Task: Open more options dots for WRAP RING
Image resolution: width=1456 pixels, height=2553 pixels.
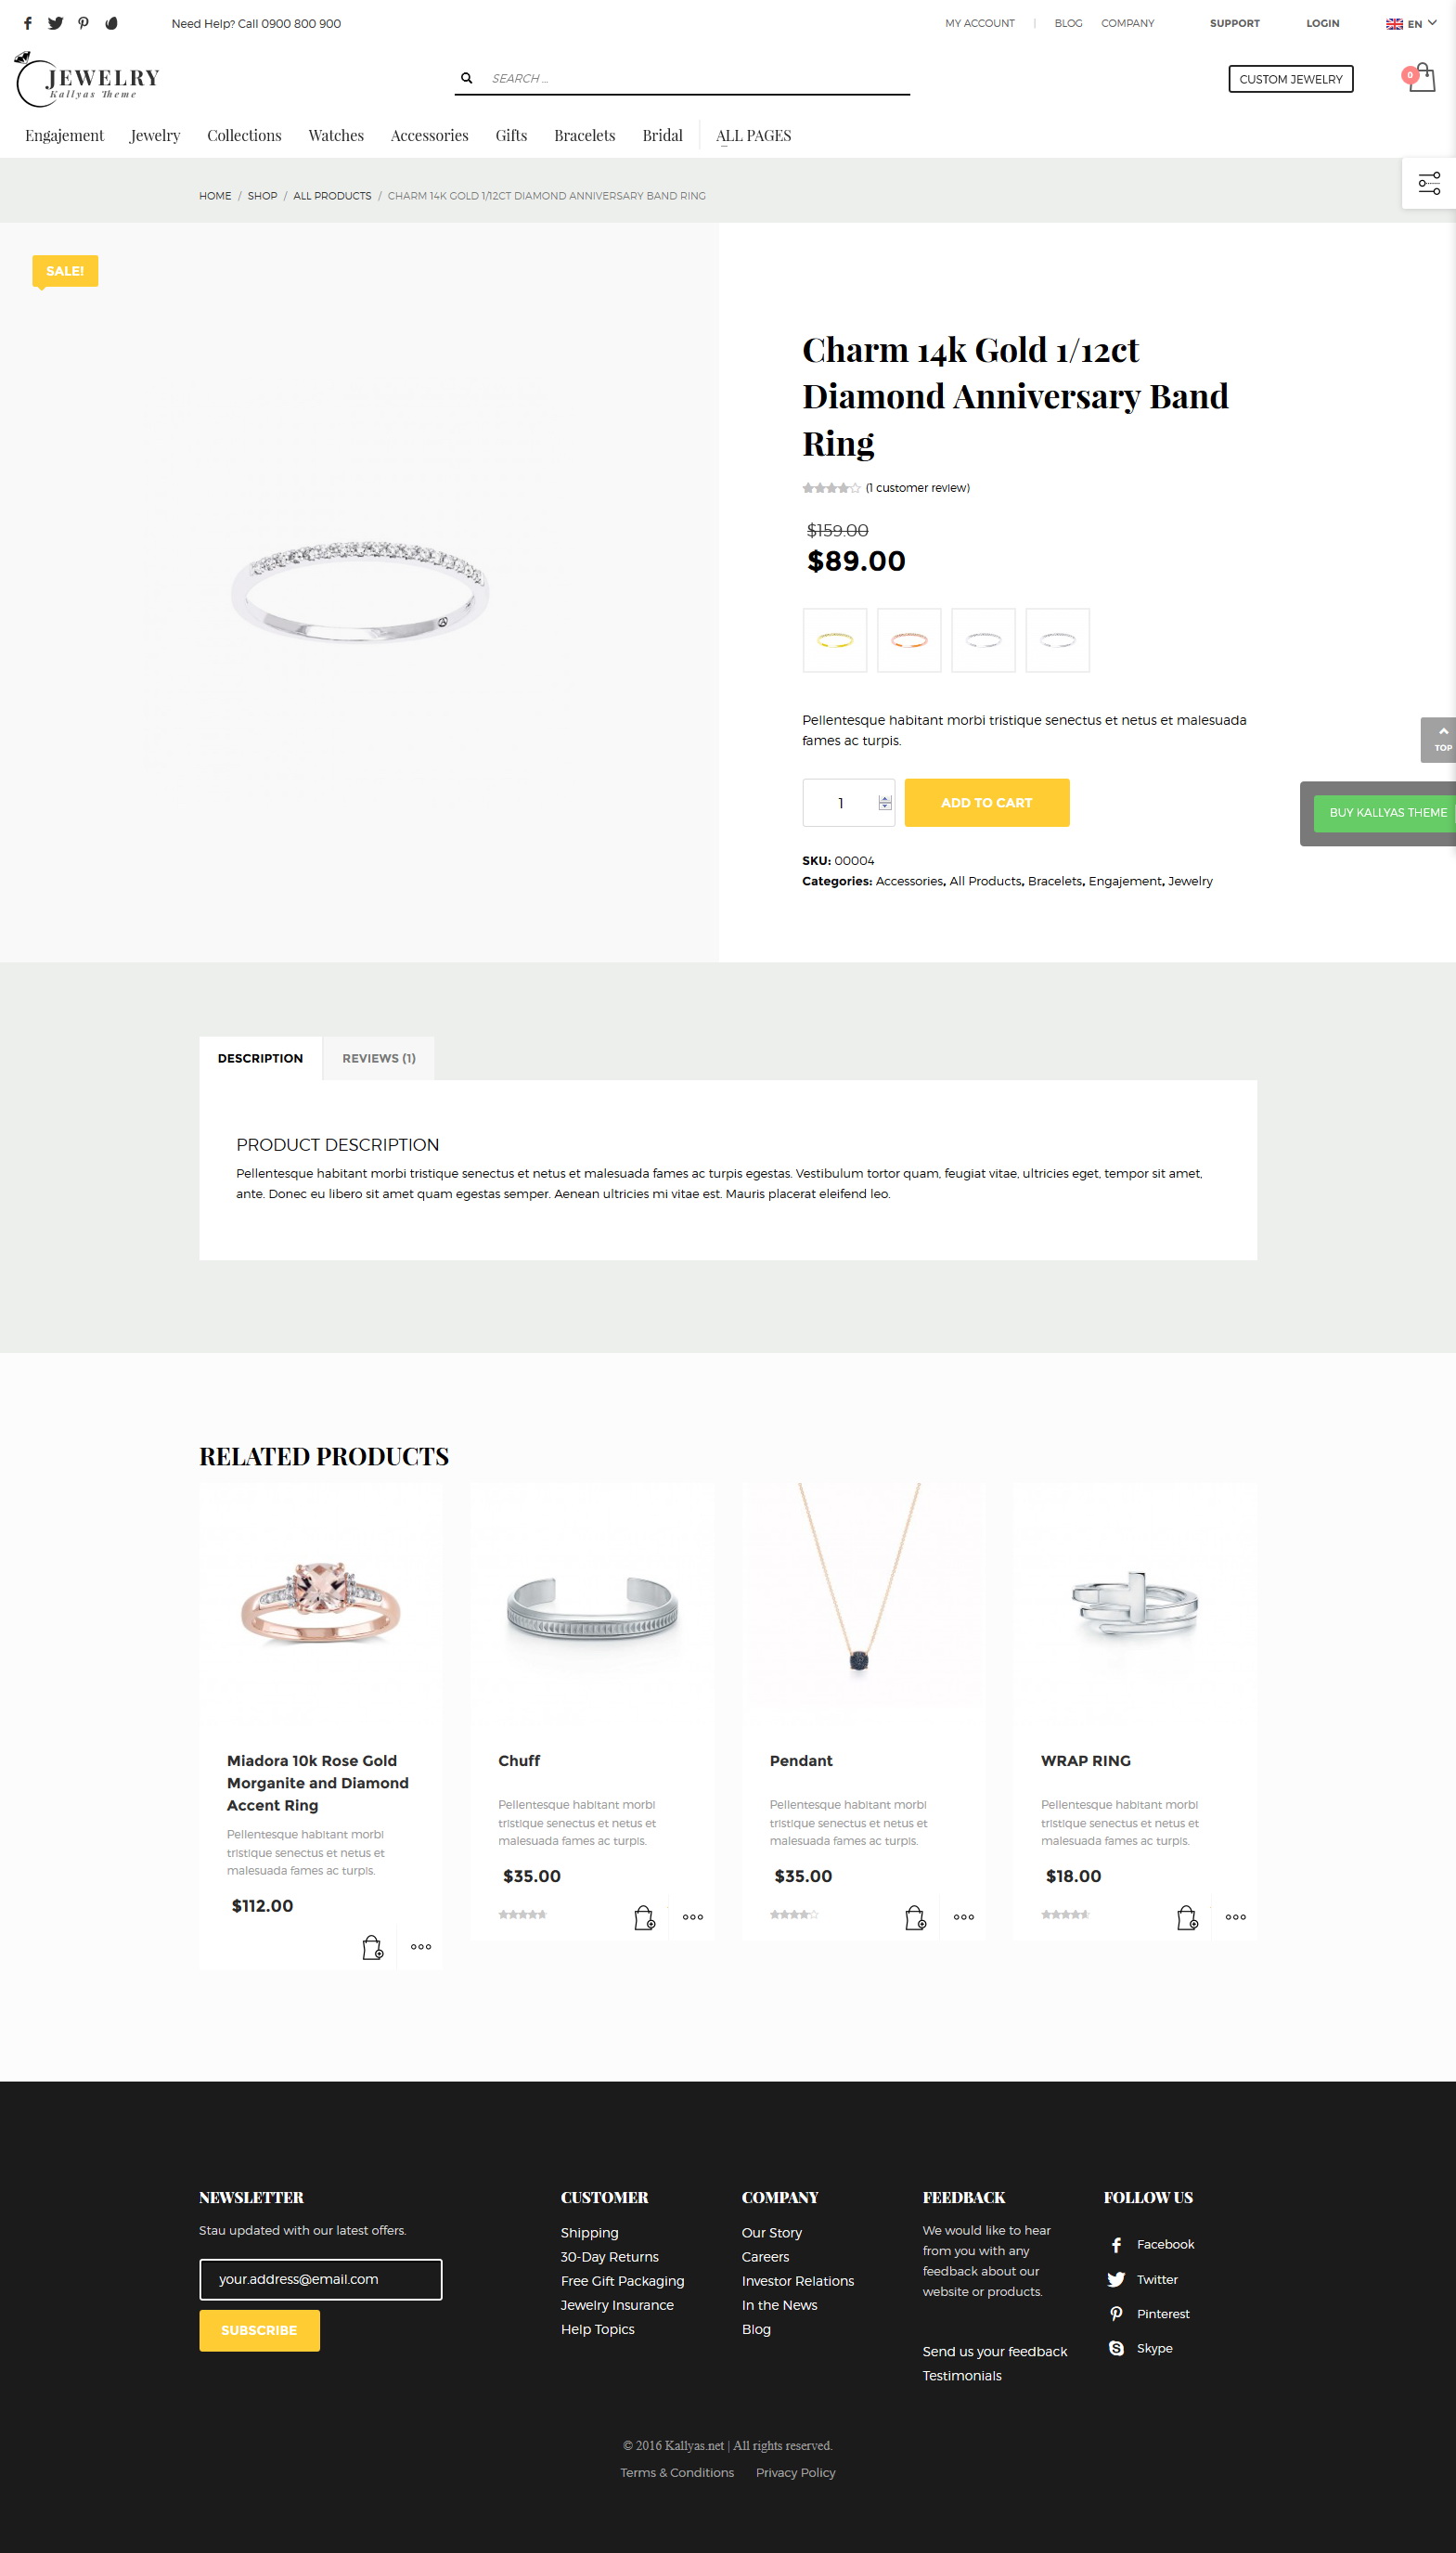Action: pos(1235,1917)
